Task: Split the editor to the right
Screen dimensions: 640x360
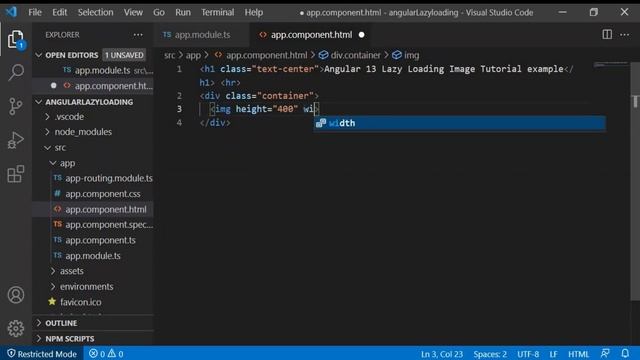Action: click(607, 35)
